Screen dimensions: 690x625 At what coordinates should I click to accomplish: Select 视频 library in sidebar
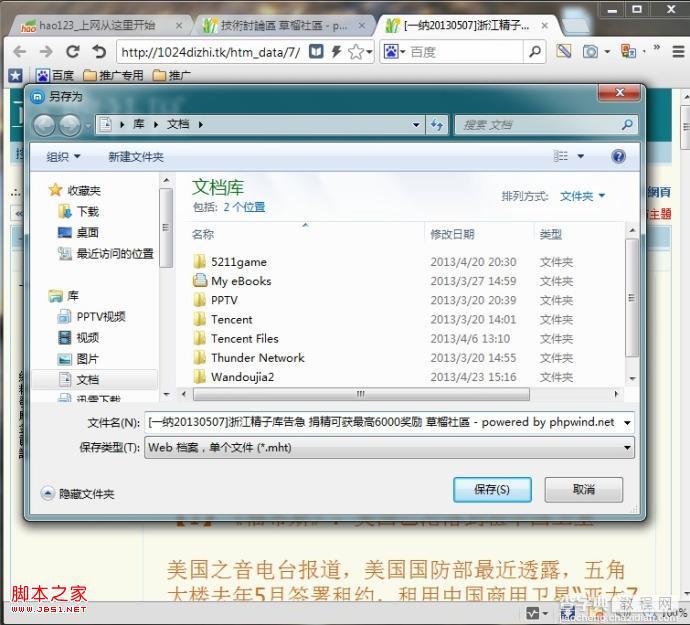[x=79, y=338]
